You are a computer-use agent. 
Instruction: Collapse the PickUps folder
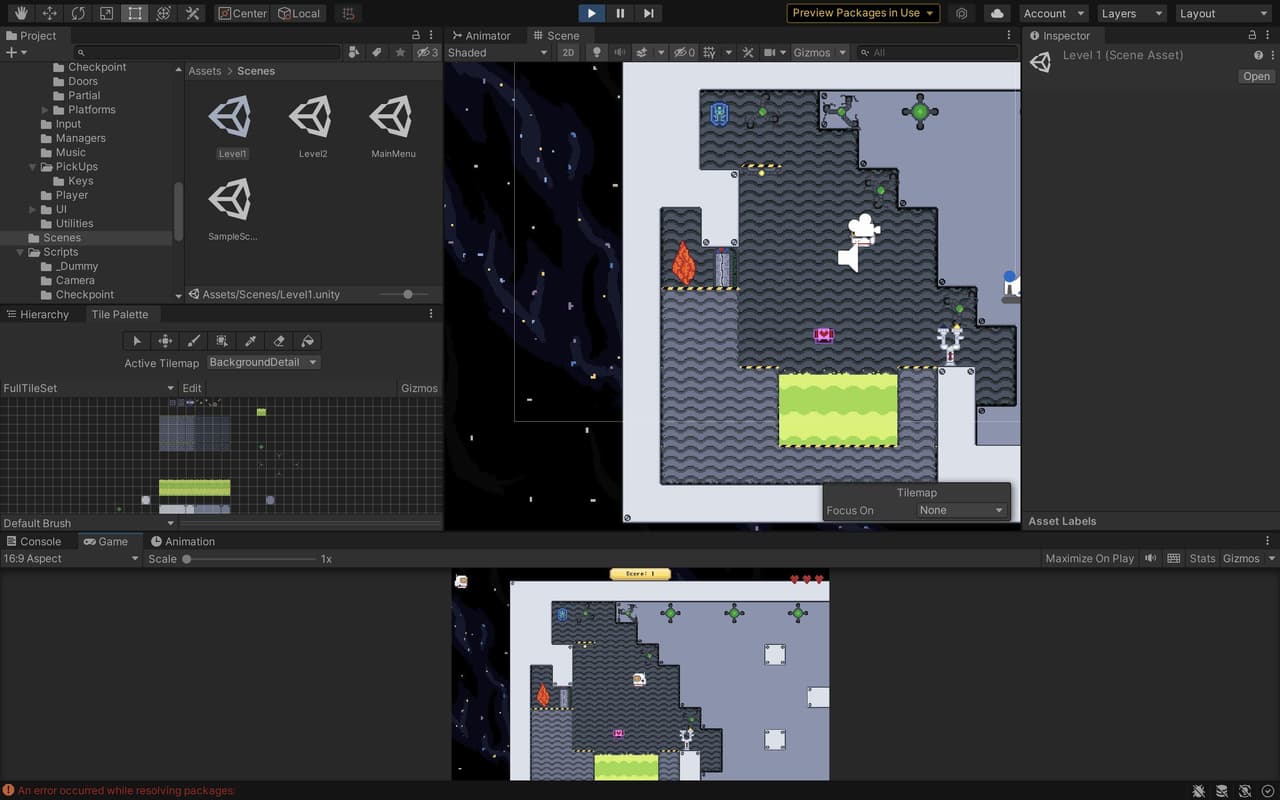pyautogui.click(x=32, y=167)
